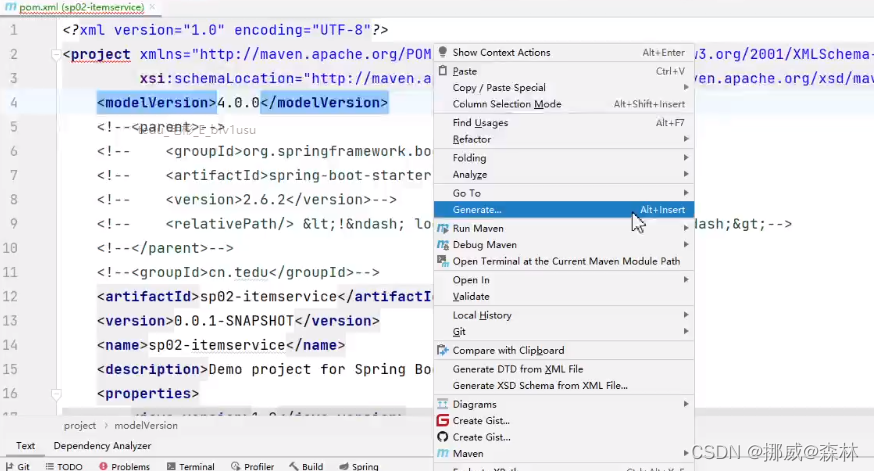Click the GitHub Create Gist icon
Image resolution: width=874 pixels, height=471 pixels.
point(443,437)
